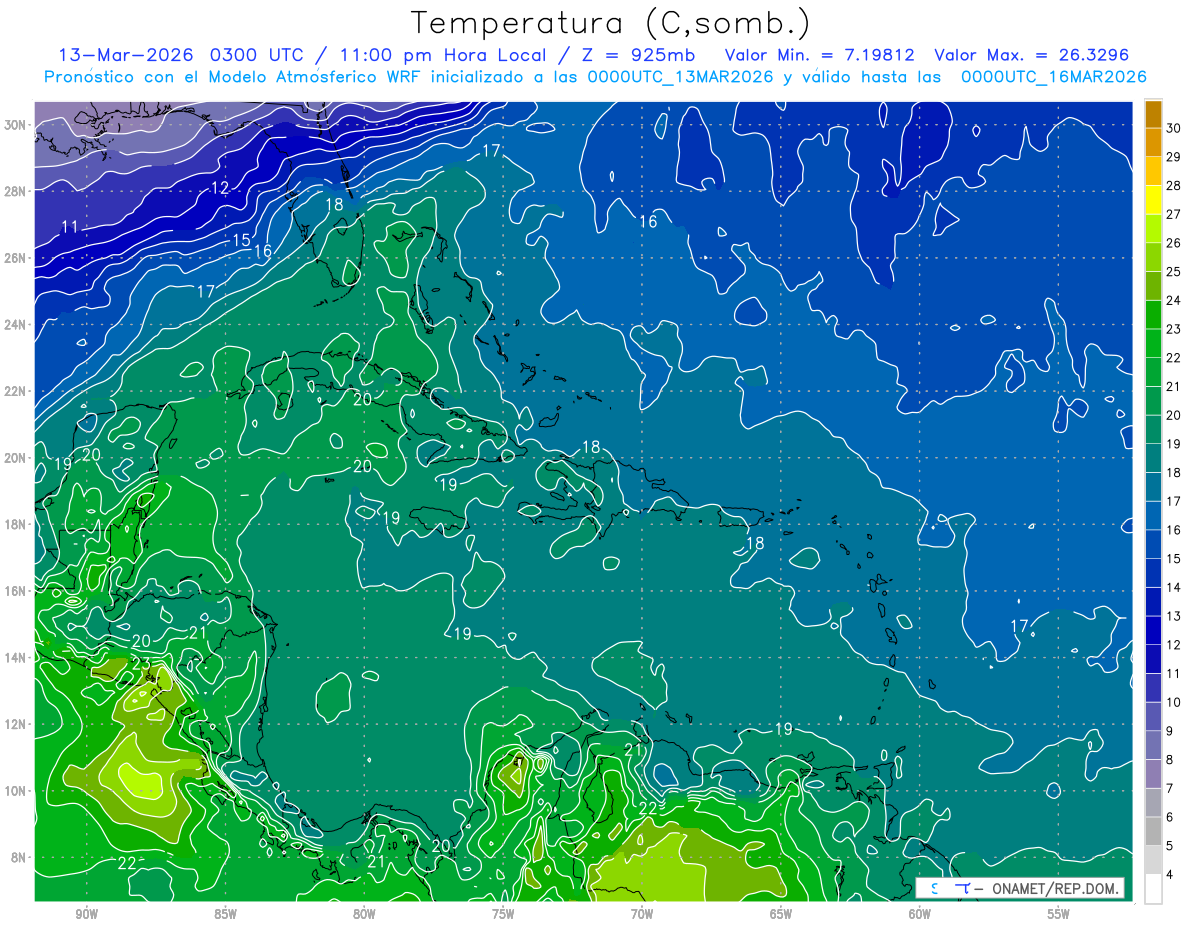This screenshot has height=927, width=1200.
Task: Click the 22N latitude axis label
Action: coord(15,391)
